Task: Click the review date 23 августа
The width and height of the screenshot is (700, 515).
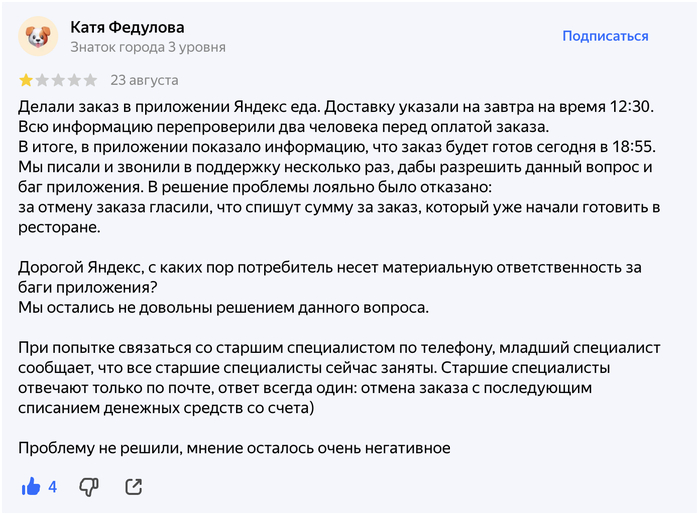Action: pos(145,80)
